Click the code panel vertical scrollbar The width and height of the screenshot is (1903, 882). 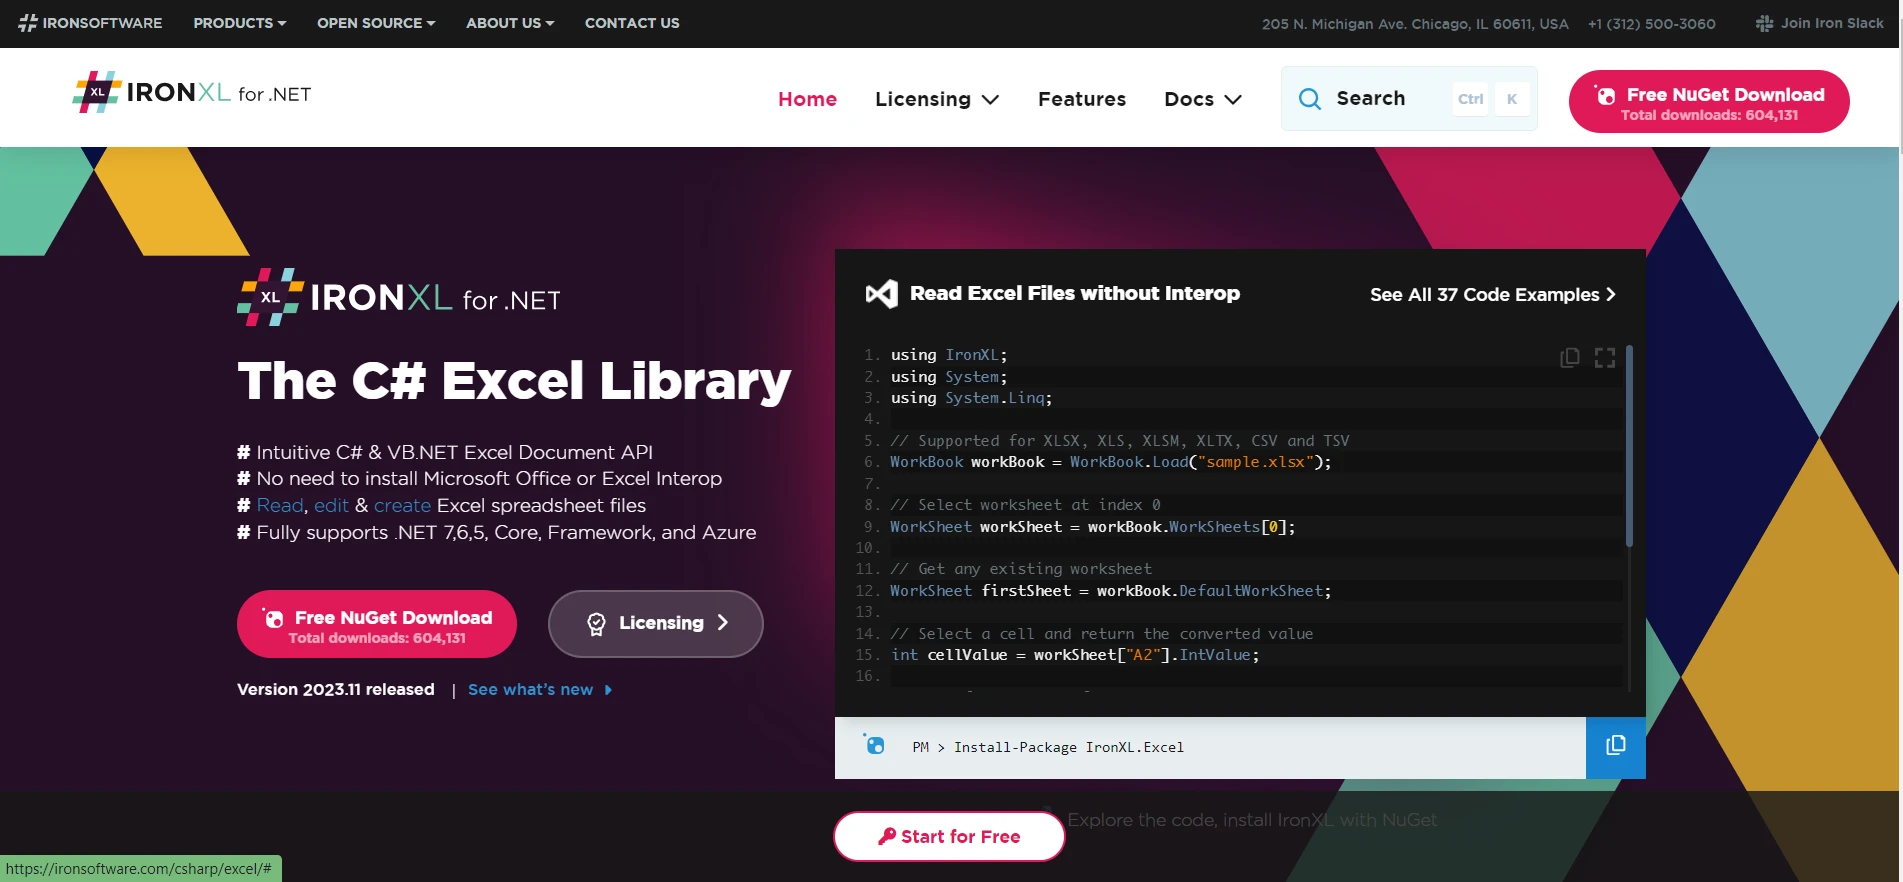[1629, 447]
